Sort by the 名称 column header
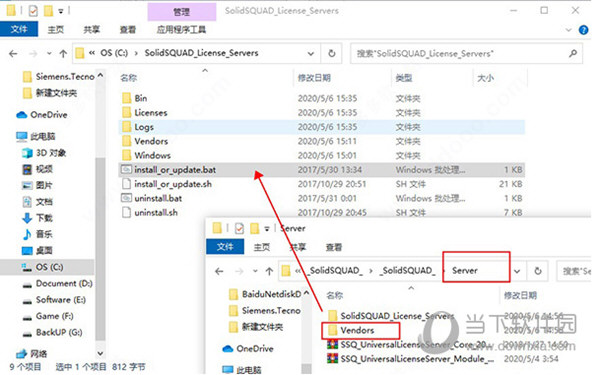The image size is (600, 375). click(x=129, y=78)
